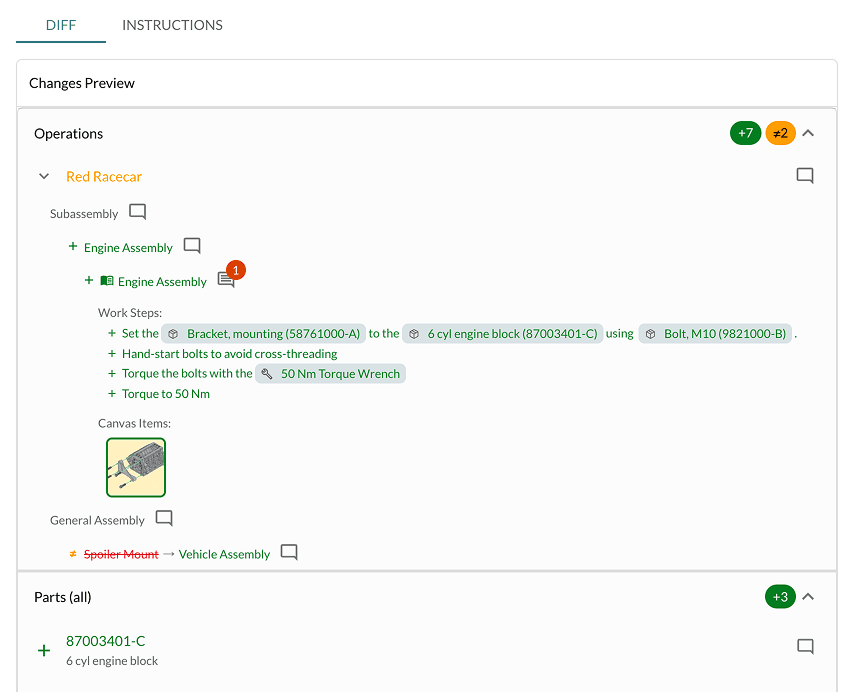Click the book icon beside Engine Assembly
849x692 pixels.
pyautogui.click(x=106, y=281)
